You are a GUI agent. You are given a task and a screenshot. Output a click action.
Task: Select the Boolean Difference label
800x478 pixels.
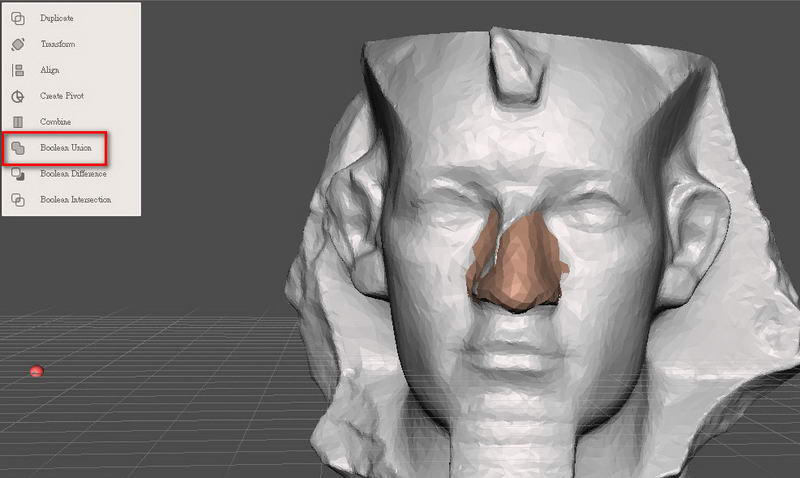73,174
